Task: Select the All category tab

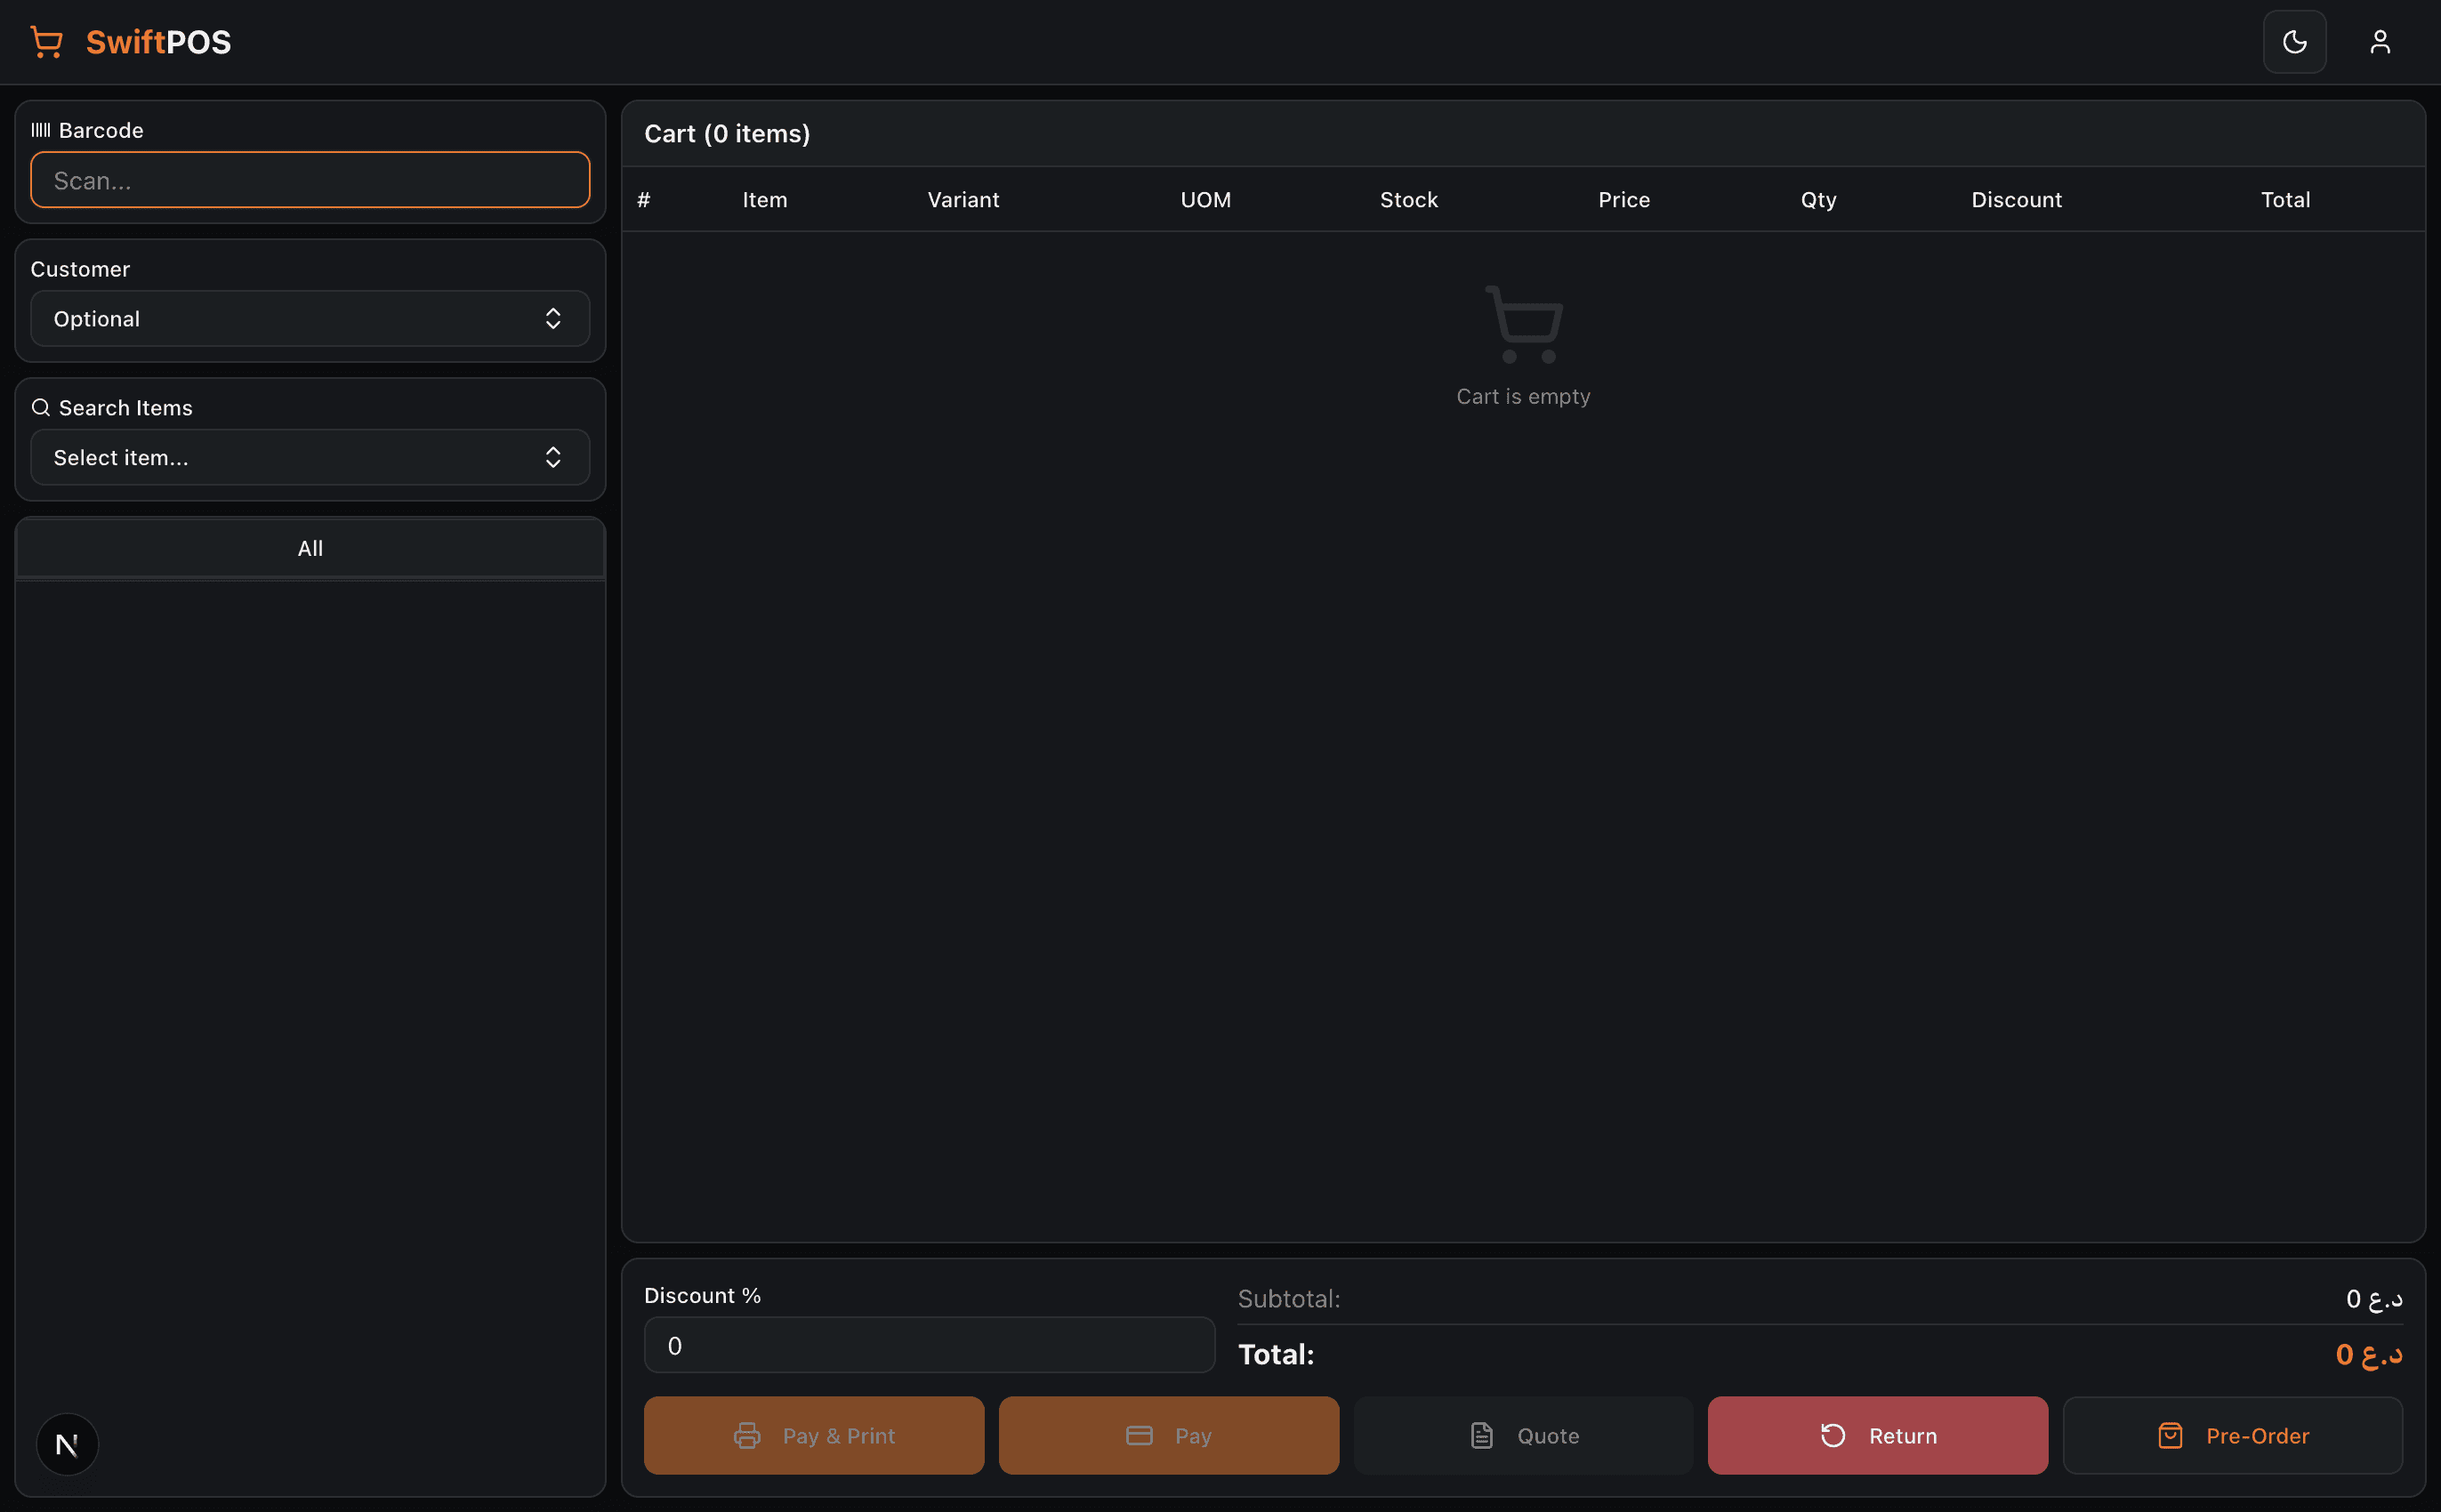Action: (310, 548)
